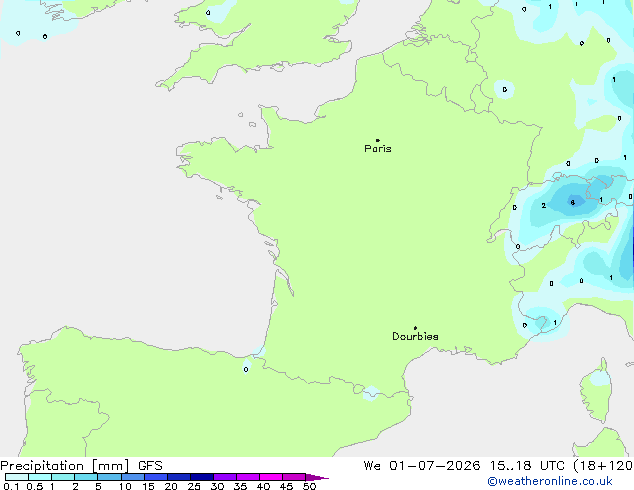Pick the 0.5–1 mm legend swatch
634x490 pixels.
pyautogui.click(x=40, y=477)
